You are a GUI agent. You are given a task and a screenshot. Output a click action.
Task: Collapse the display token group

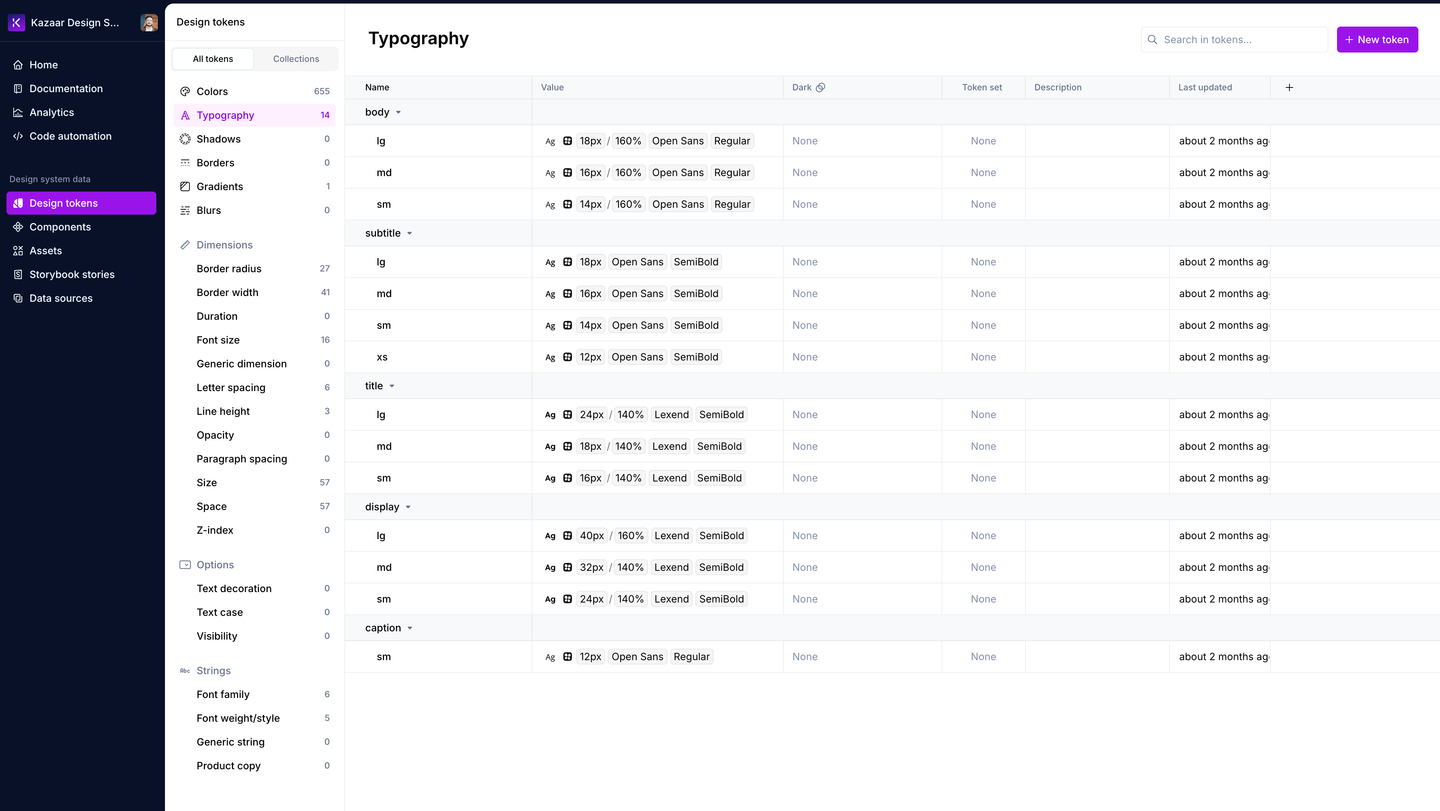point(408,507)
